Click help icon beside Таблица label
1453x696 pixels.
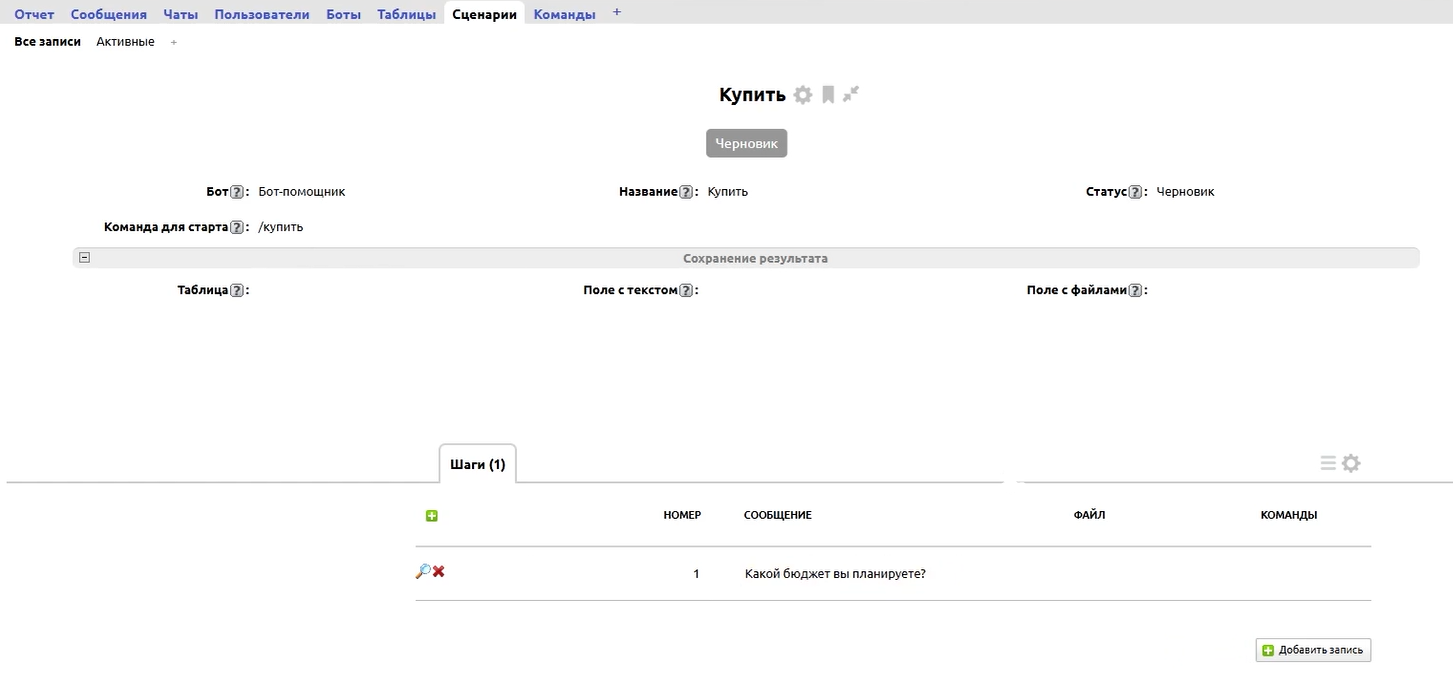[237, 291]
